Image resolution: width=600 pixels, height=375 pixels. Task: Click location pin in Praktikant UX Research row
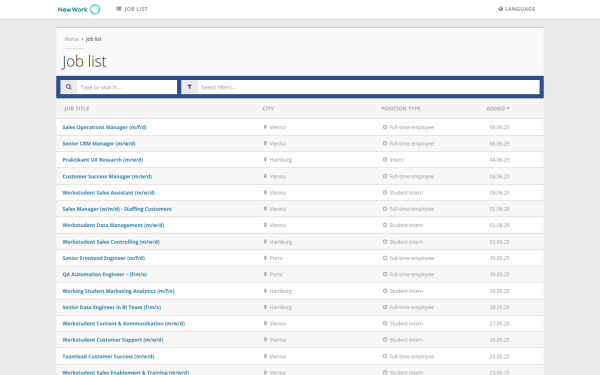tap(265, 160)
